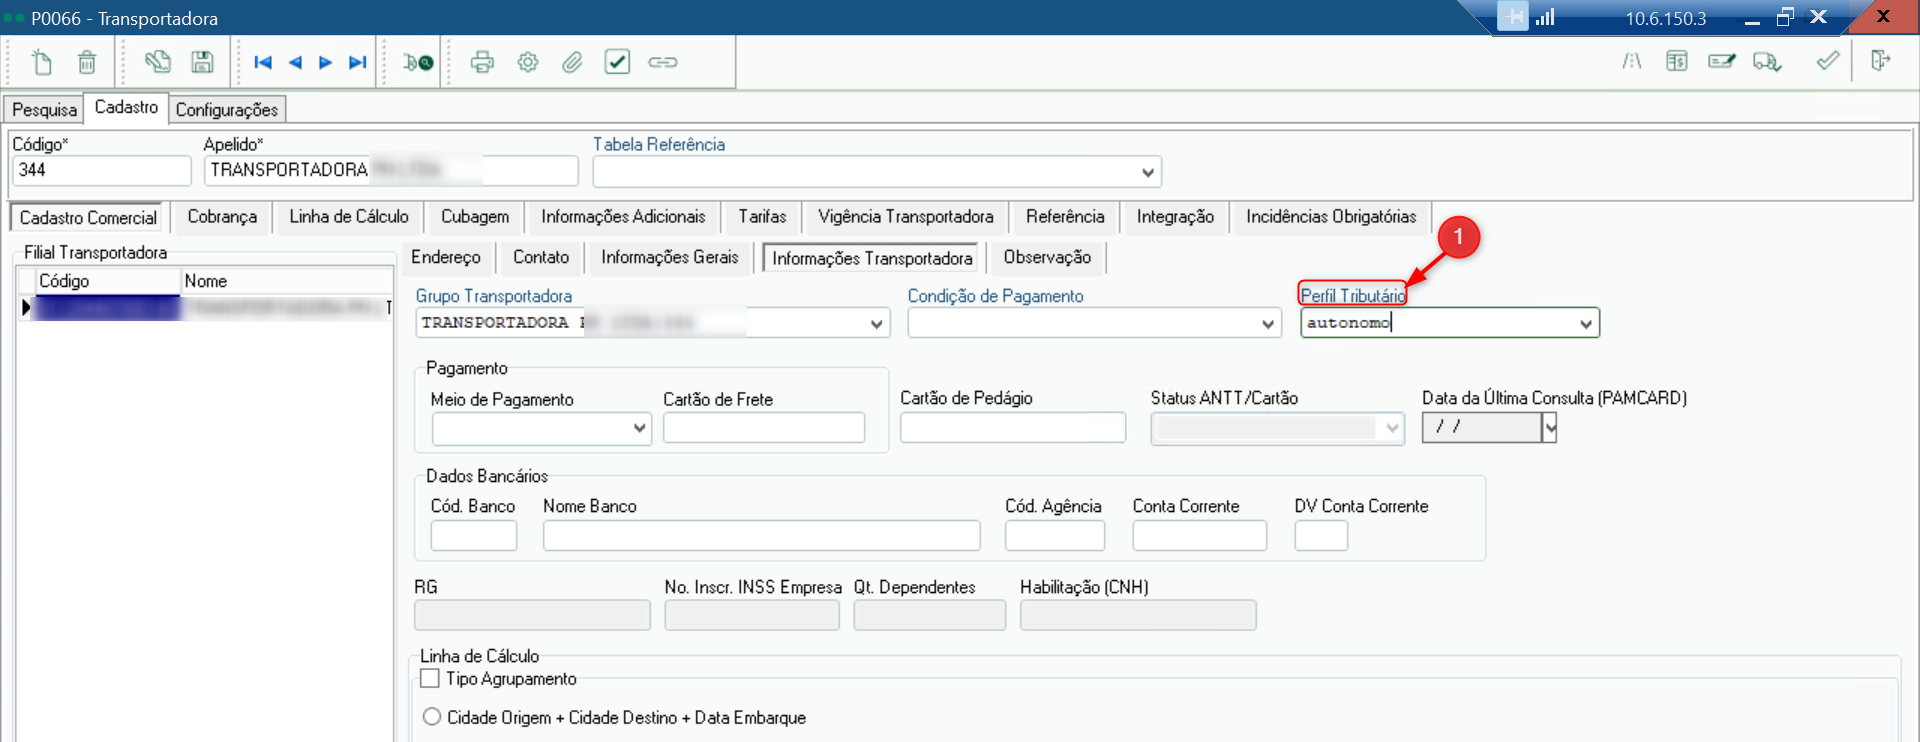Tick the Tipo Agrupamento checkbox
Image resolution: width=1920 pixels, height=742 pixels.
click(x=430, y=679)
